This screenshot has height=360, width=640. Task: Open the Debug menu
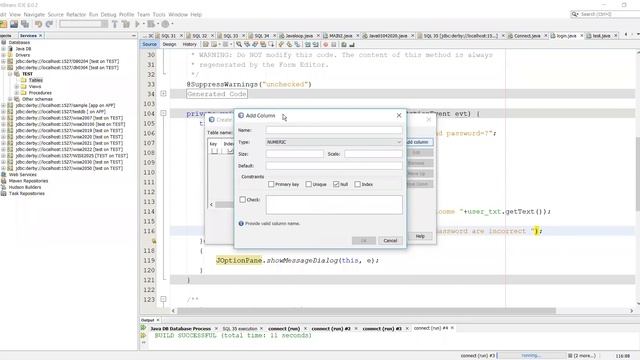point(108,14)
